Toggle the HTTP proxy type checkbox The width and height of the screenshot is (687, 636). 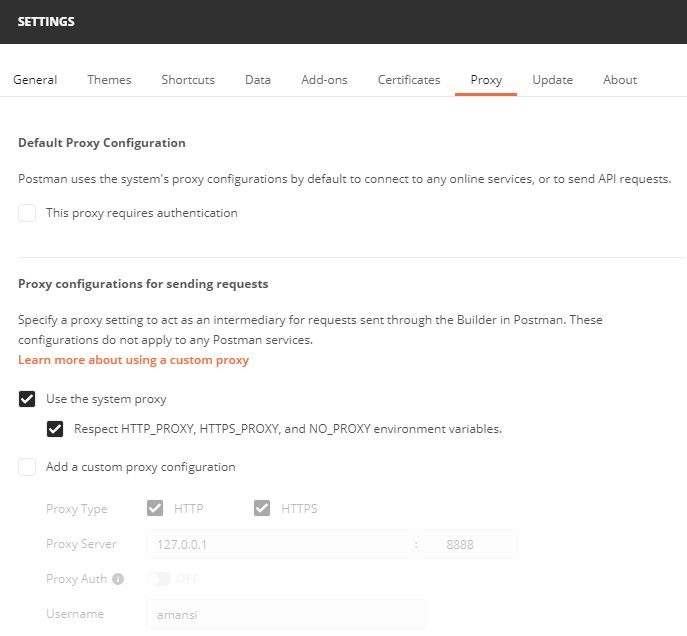pos(155,508)
